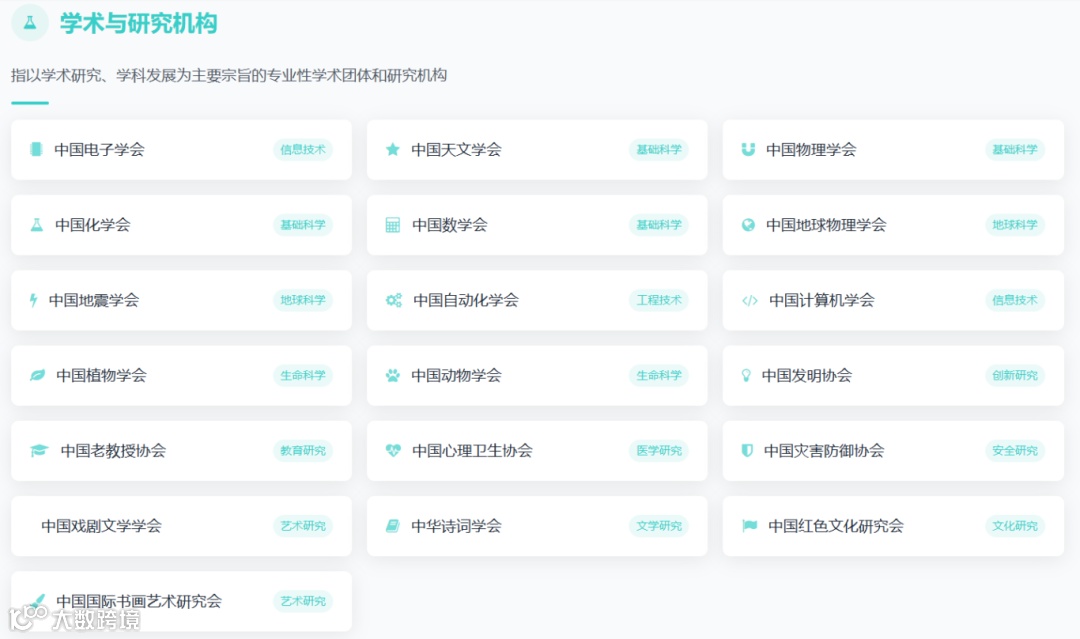Click the paintbrush icon next to 中国国际书画艺术研究会
Image resolution: width=1080 pixels, height=639 pixels.
[x=38, y=600]
